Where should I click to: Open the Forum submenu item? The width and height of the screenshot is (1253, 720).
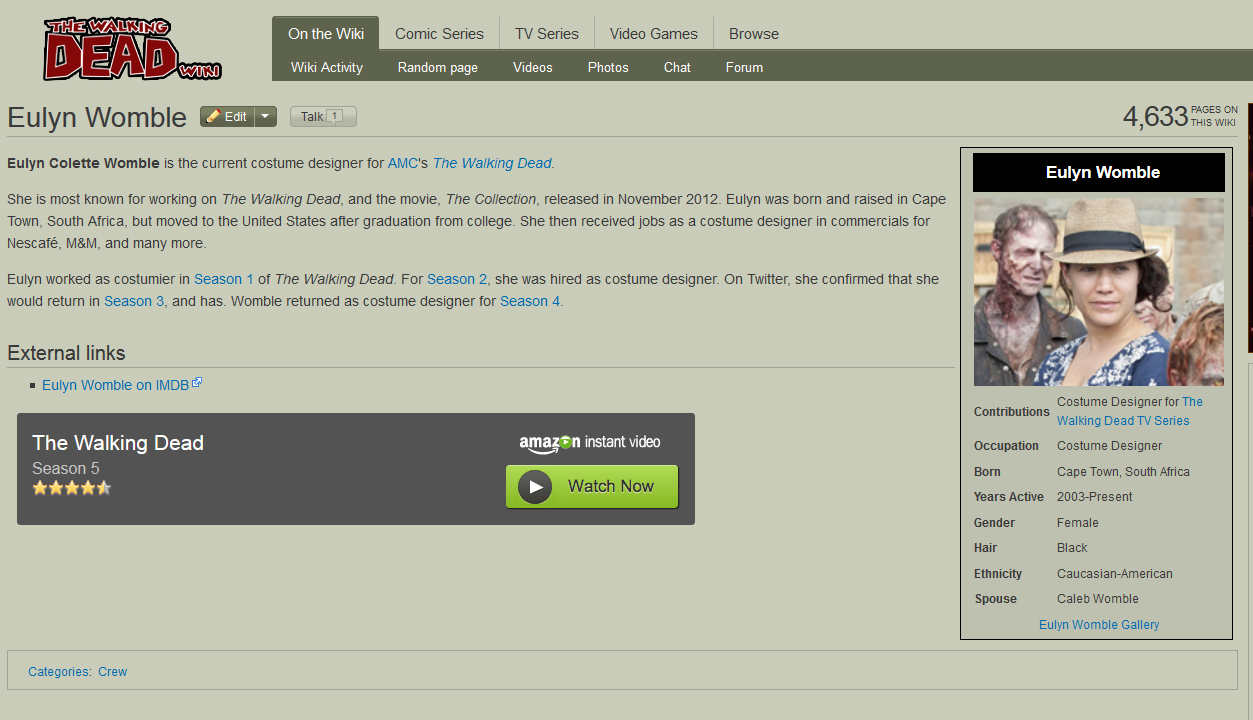[x=744, y=67]
